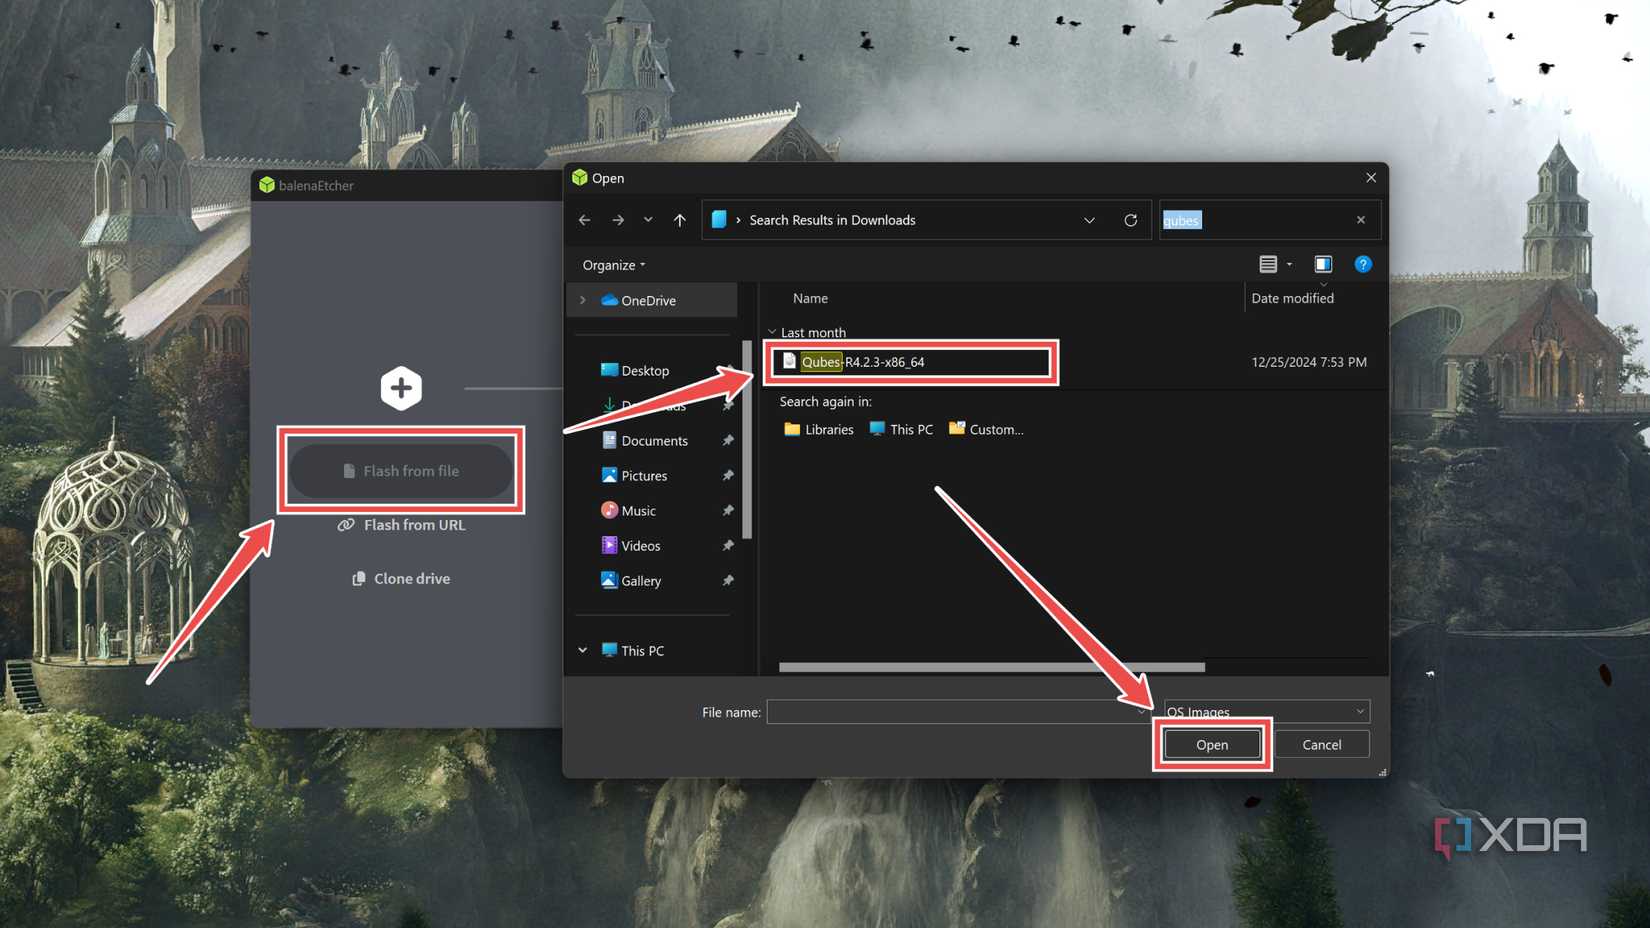Clear the qubes search text

[x=1361, y=220]
